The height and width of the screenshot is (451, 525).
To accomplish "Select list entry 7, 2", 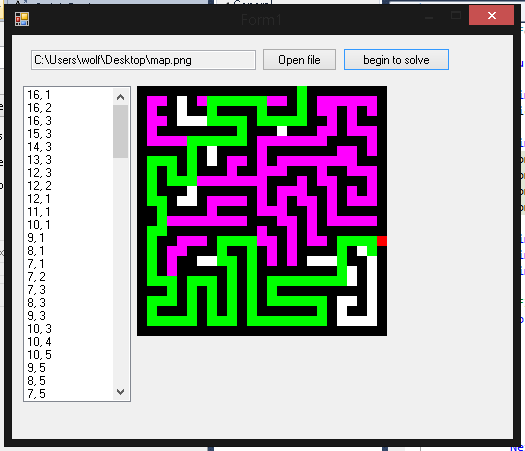I will [x=36, y=277].
